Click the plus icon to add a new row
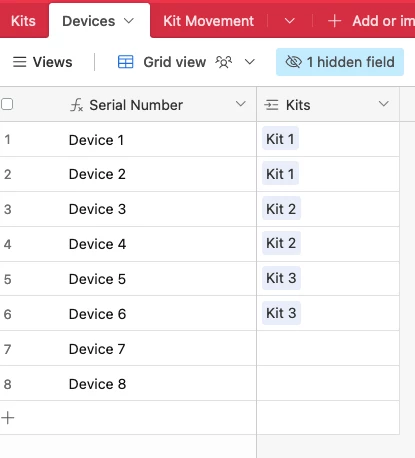The image size is (415, 458). click(x=8, y=418)
